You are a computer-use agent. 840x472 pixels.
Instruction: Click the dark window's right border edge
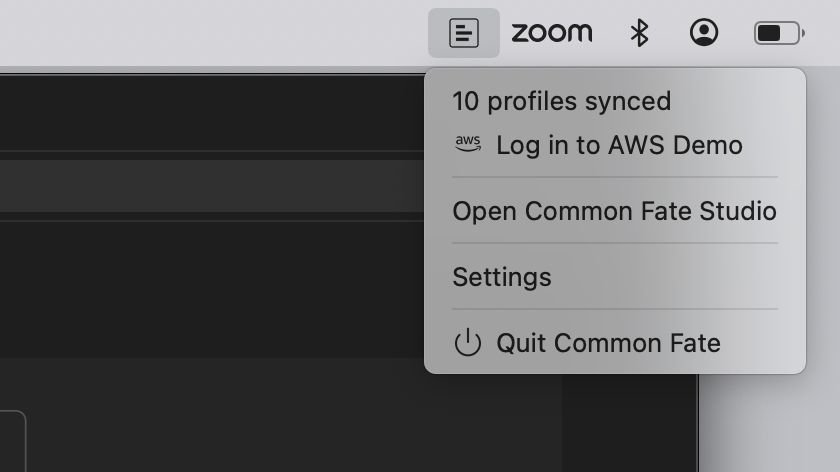click(x=698, y=423)
